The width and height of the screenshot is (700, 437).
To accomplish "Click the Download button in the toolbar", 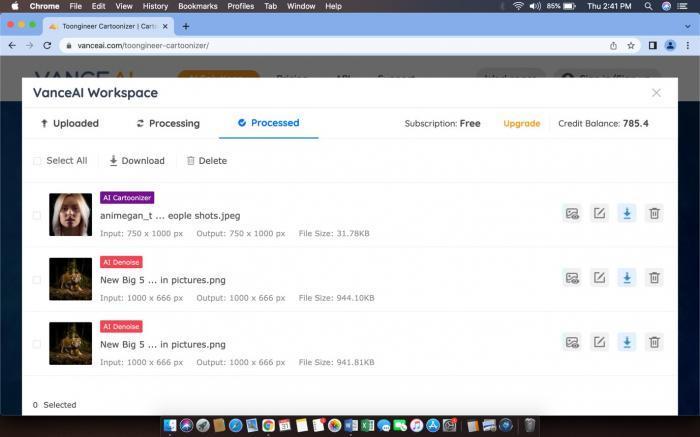I will (137, 161).
